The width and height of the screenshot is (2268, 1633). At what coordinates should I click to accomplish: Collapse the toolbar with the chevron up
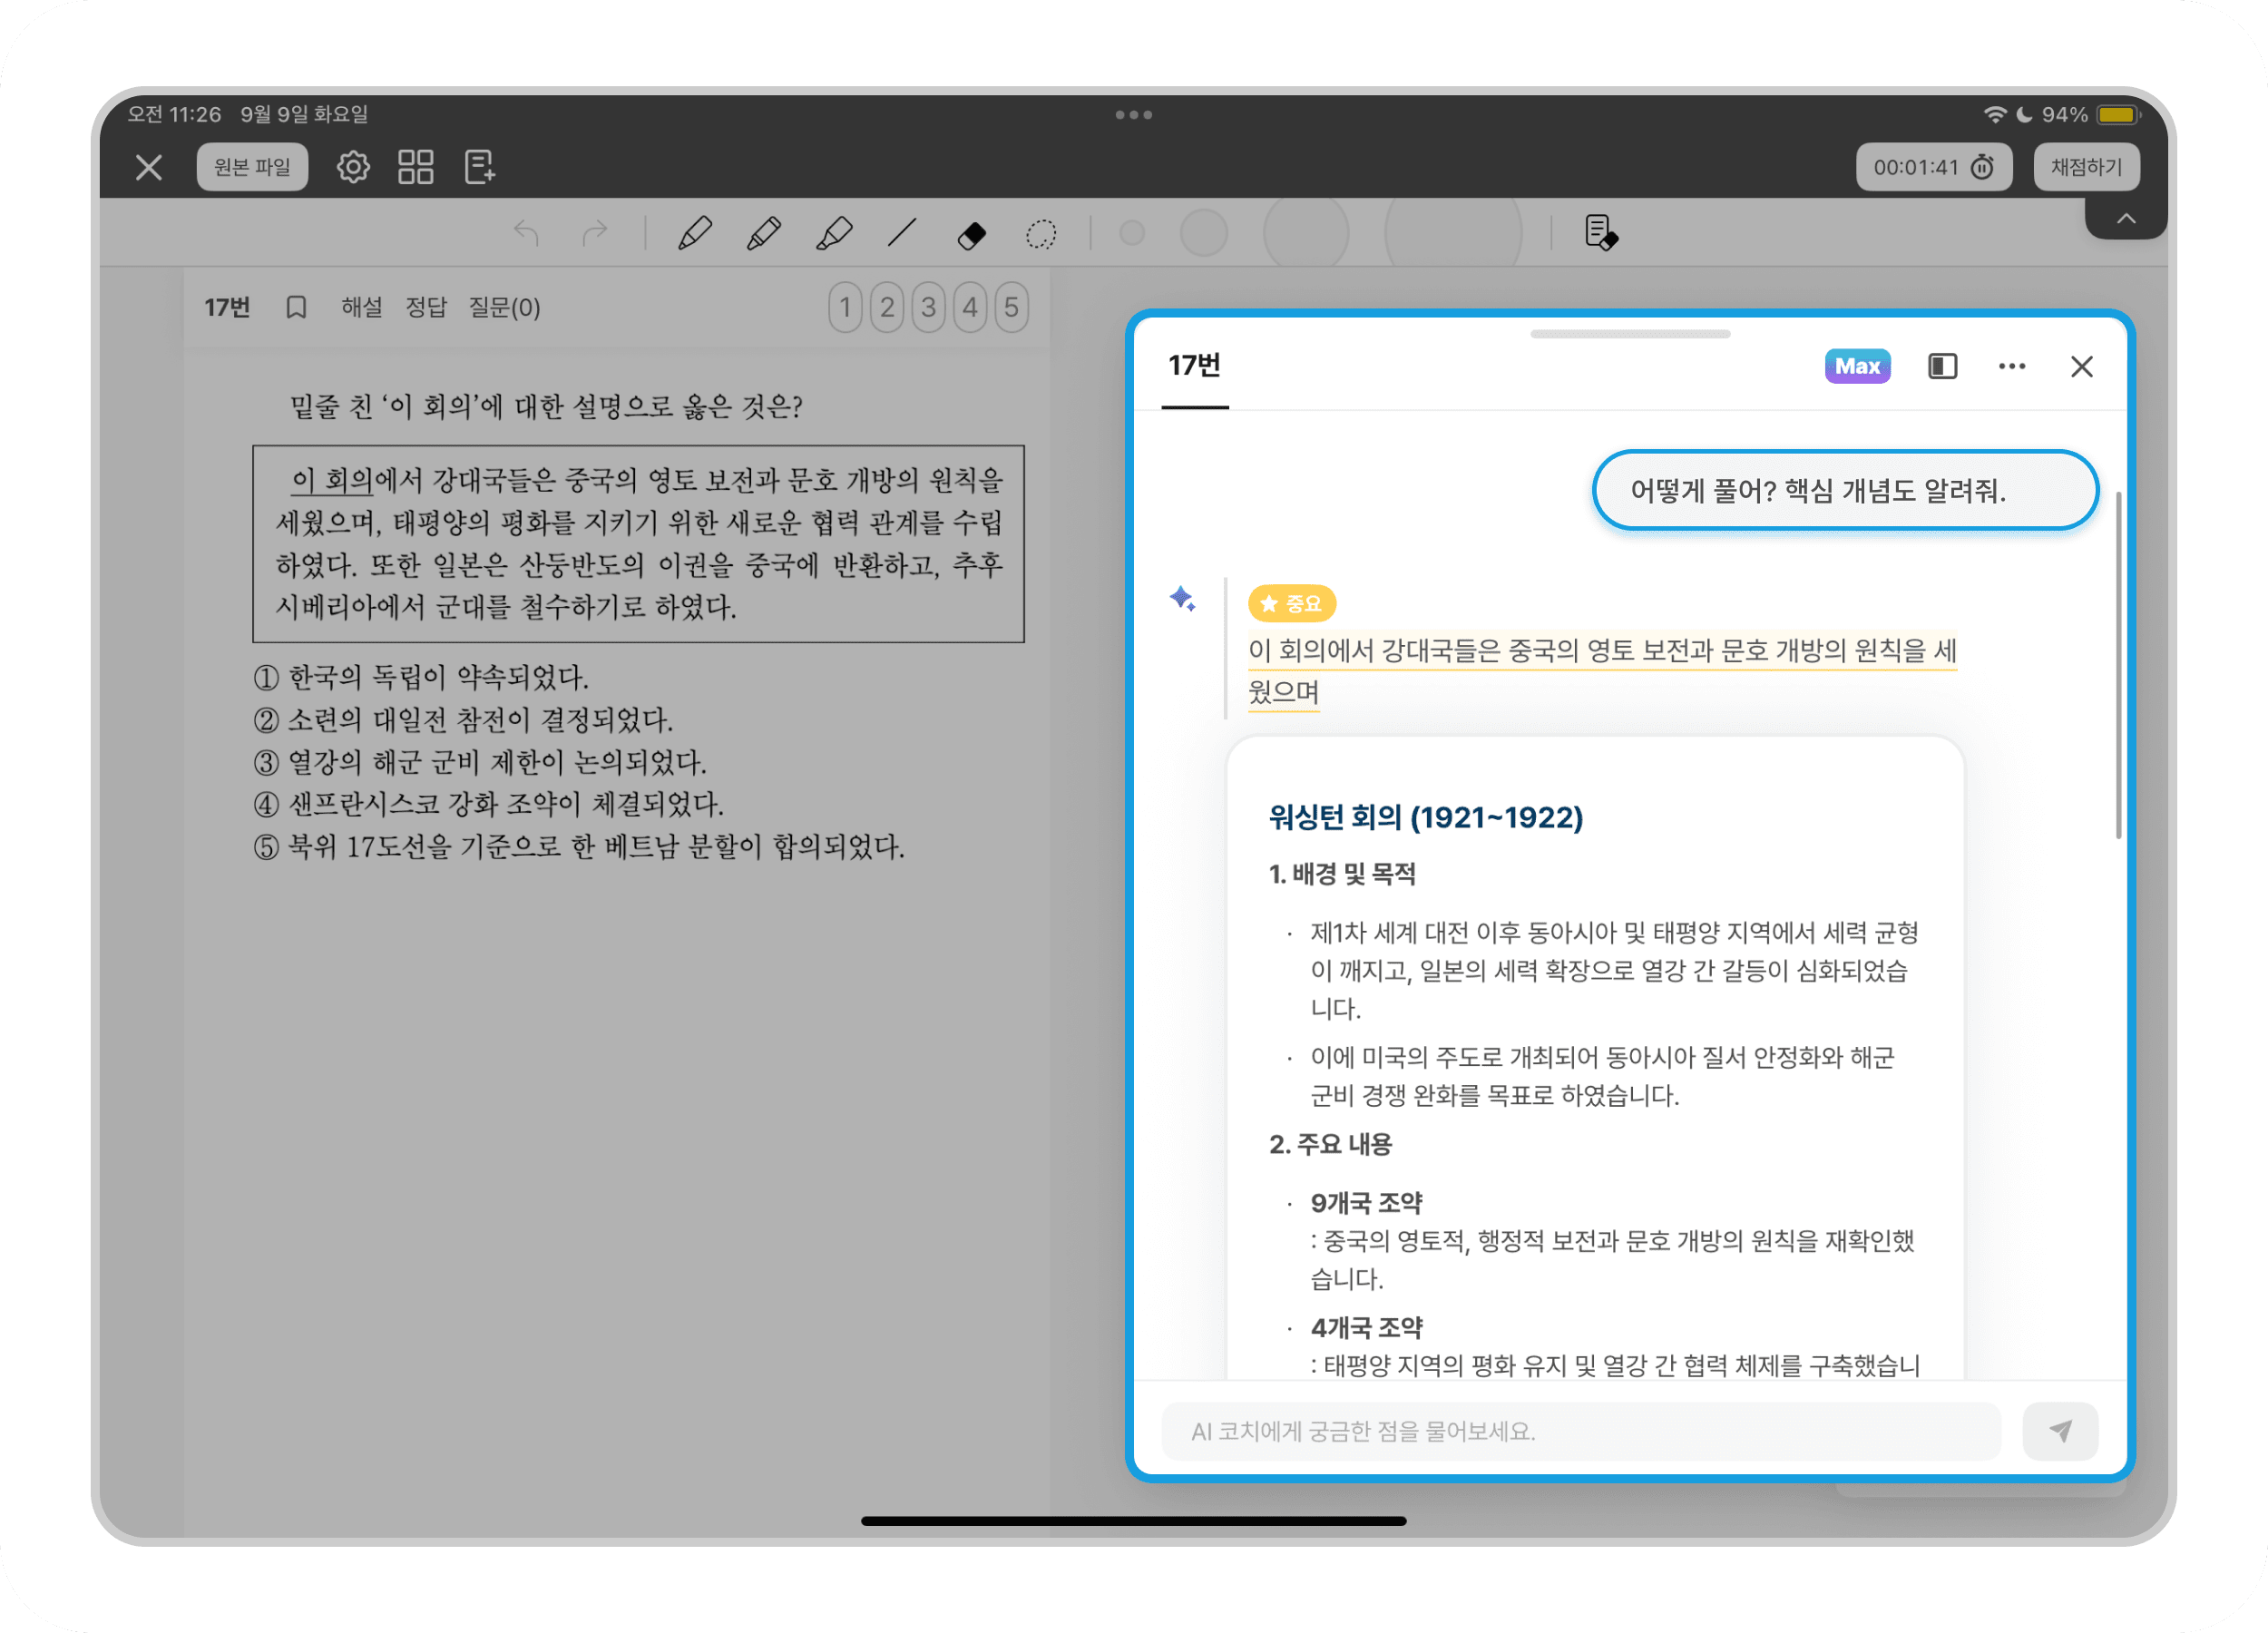[2126, 218]
